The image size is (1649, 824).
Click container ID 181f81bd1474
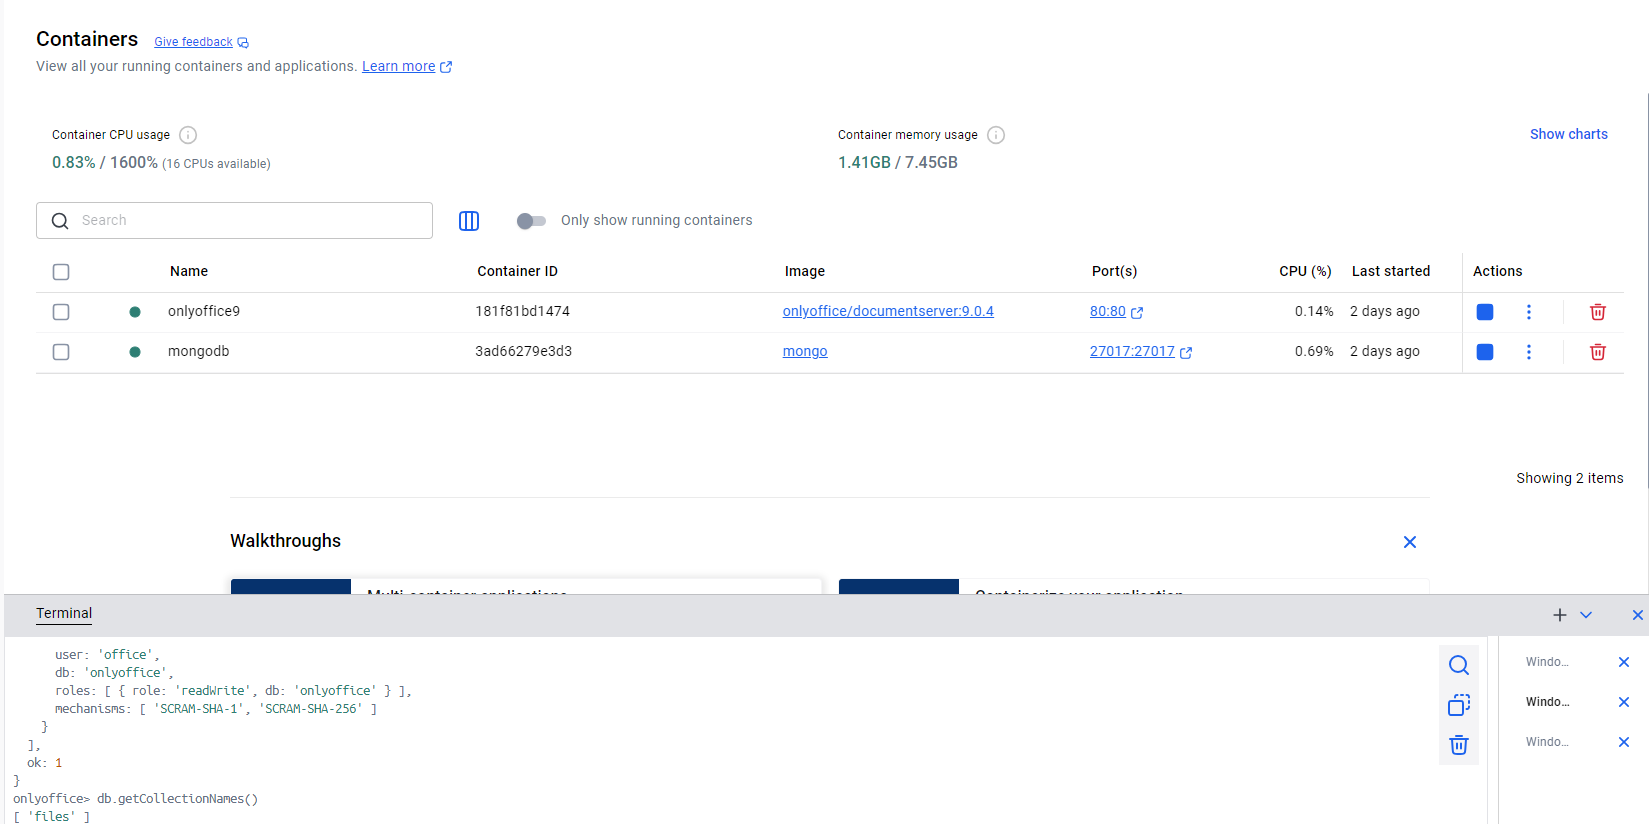tap(522, 311)
